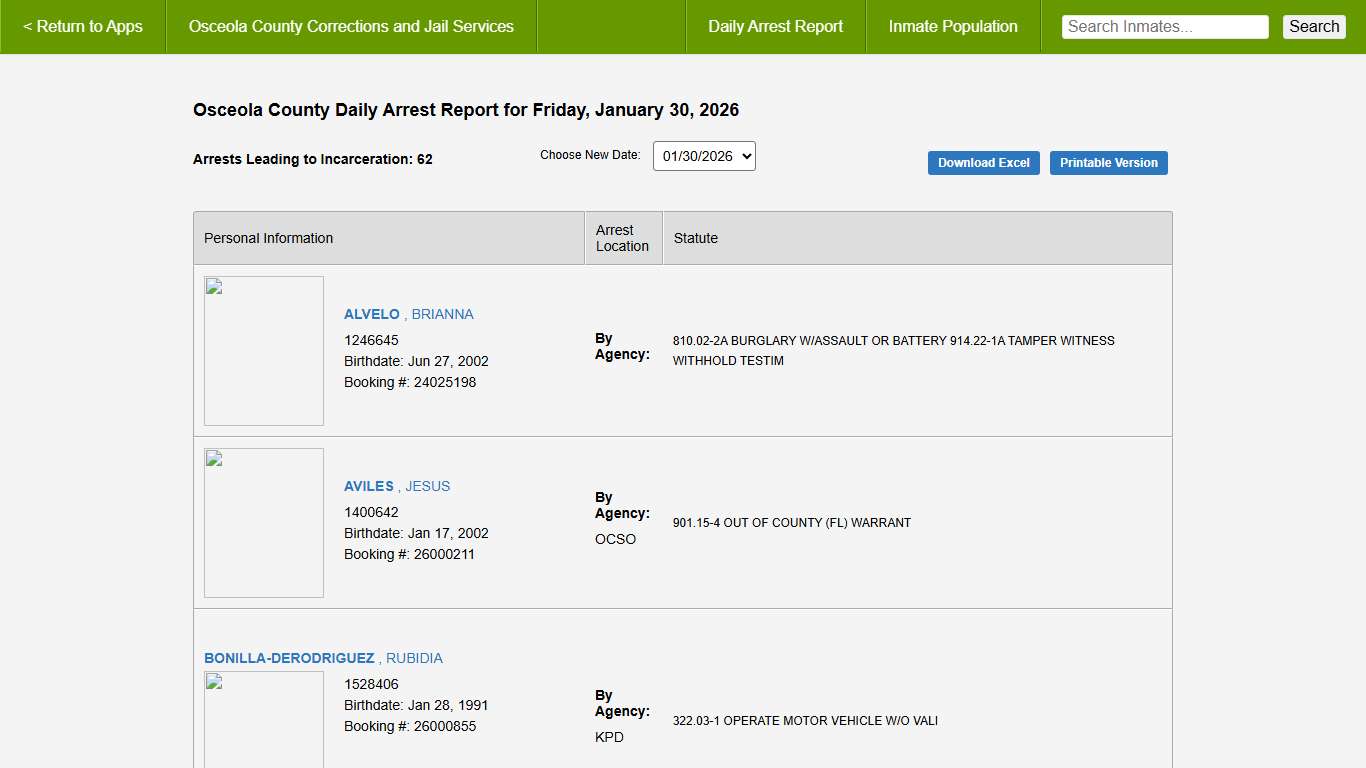The width and height of the screenshot is (1366, 768).
Task: Expand the Choose New Date dropdown
Action: point(704,156)
